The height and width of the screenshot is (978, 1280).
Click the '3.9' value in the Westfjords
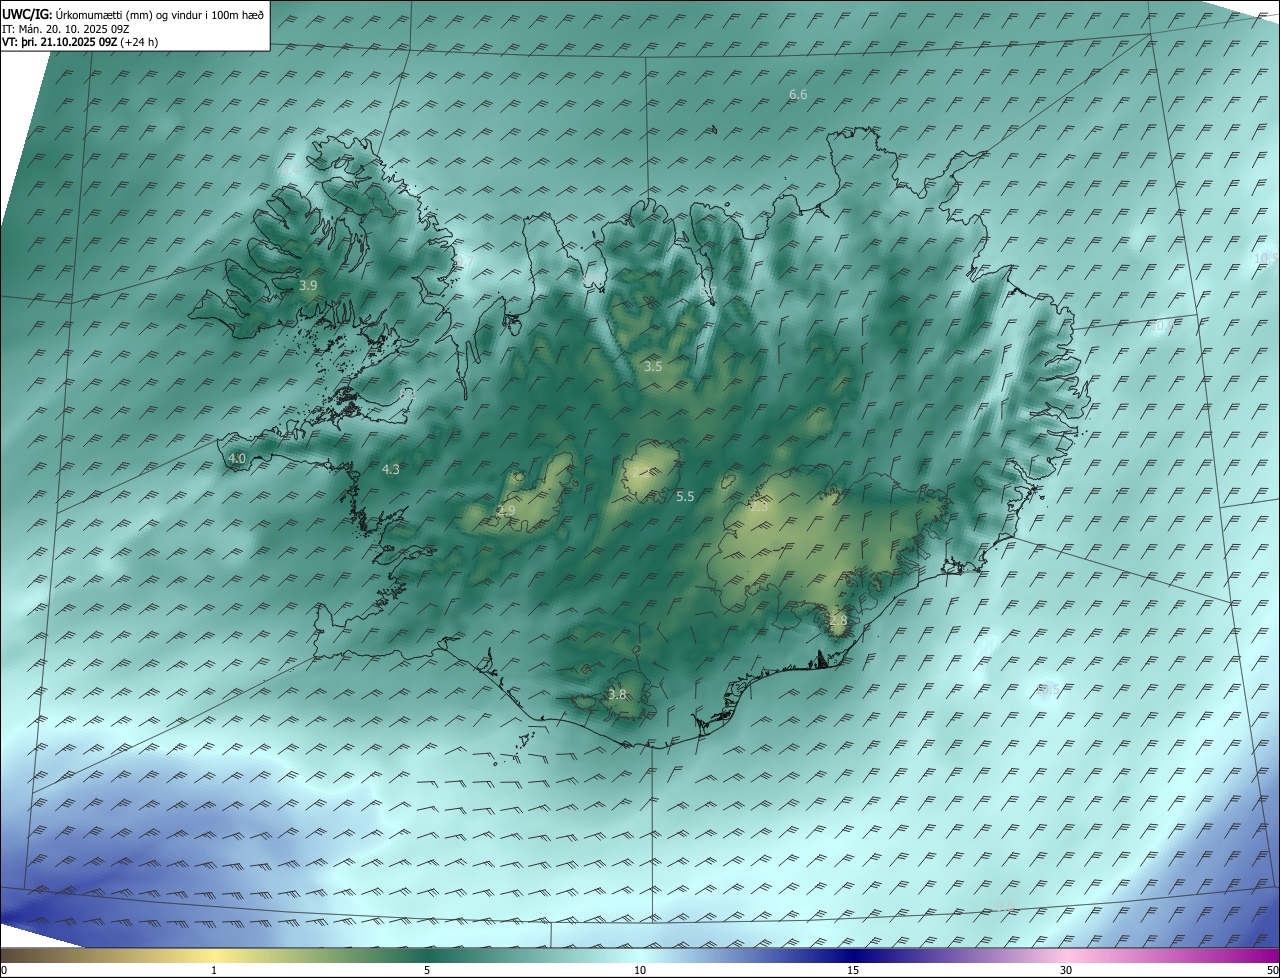point(308,285)
